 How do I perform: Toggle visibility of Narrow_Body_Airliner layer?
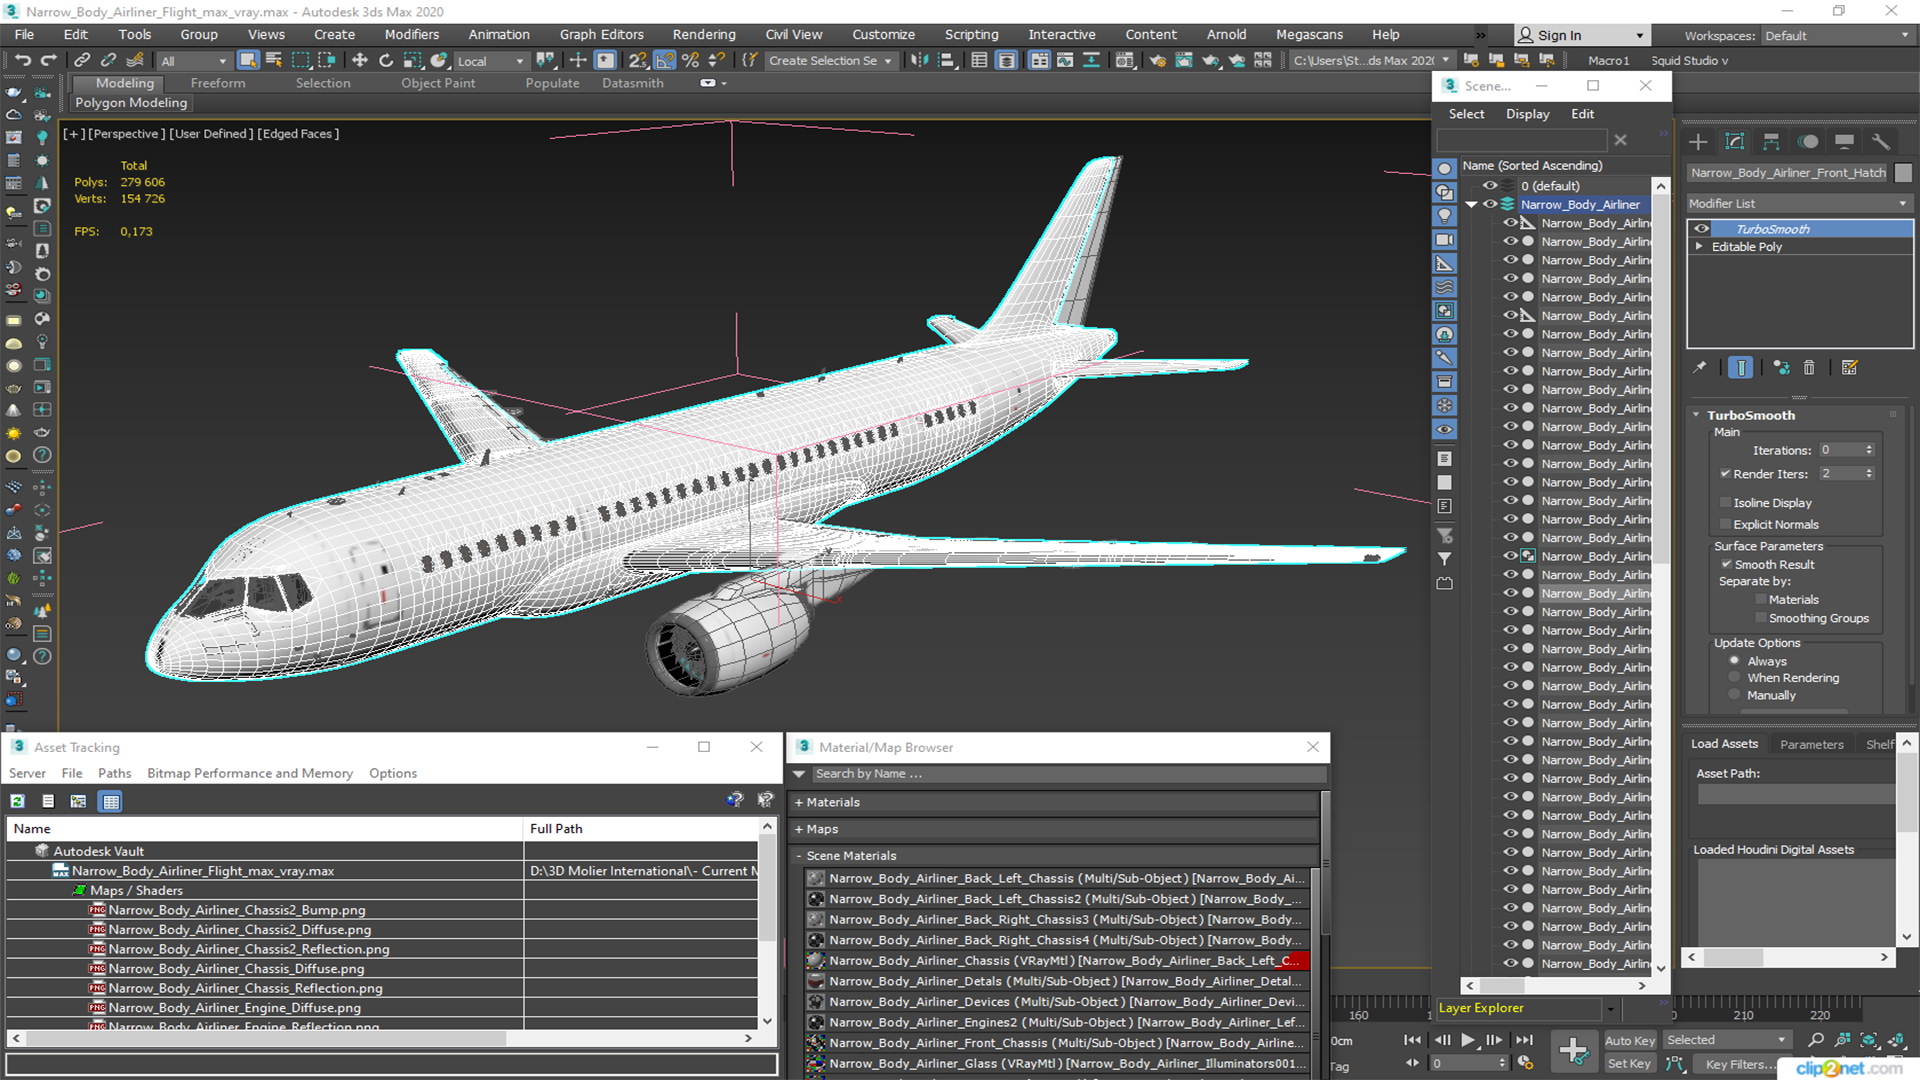tap(1491, 204)
